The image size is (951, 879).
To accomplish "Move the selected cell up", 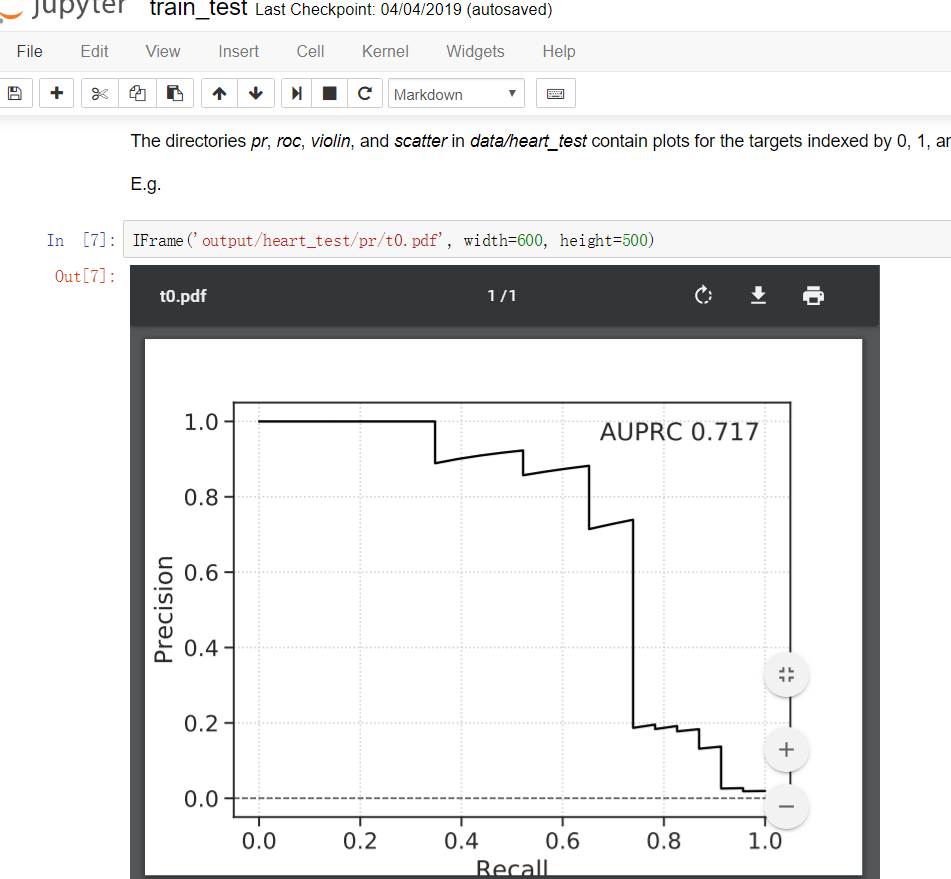I will [218, 93].
